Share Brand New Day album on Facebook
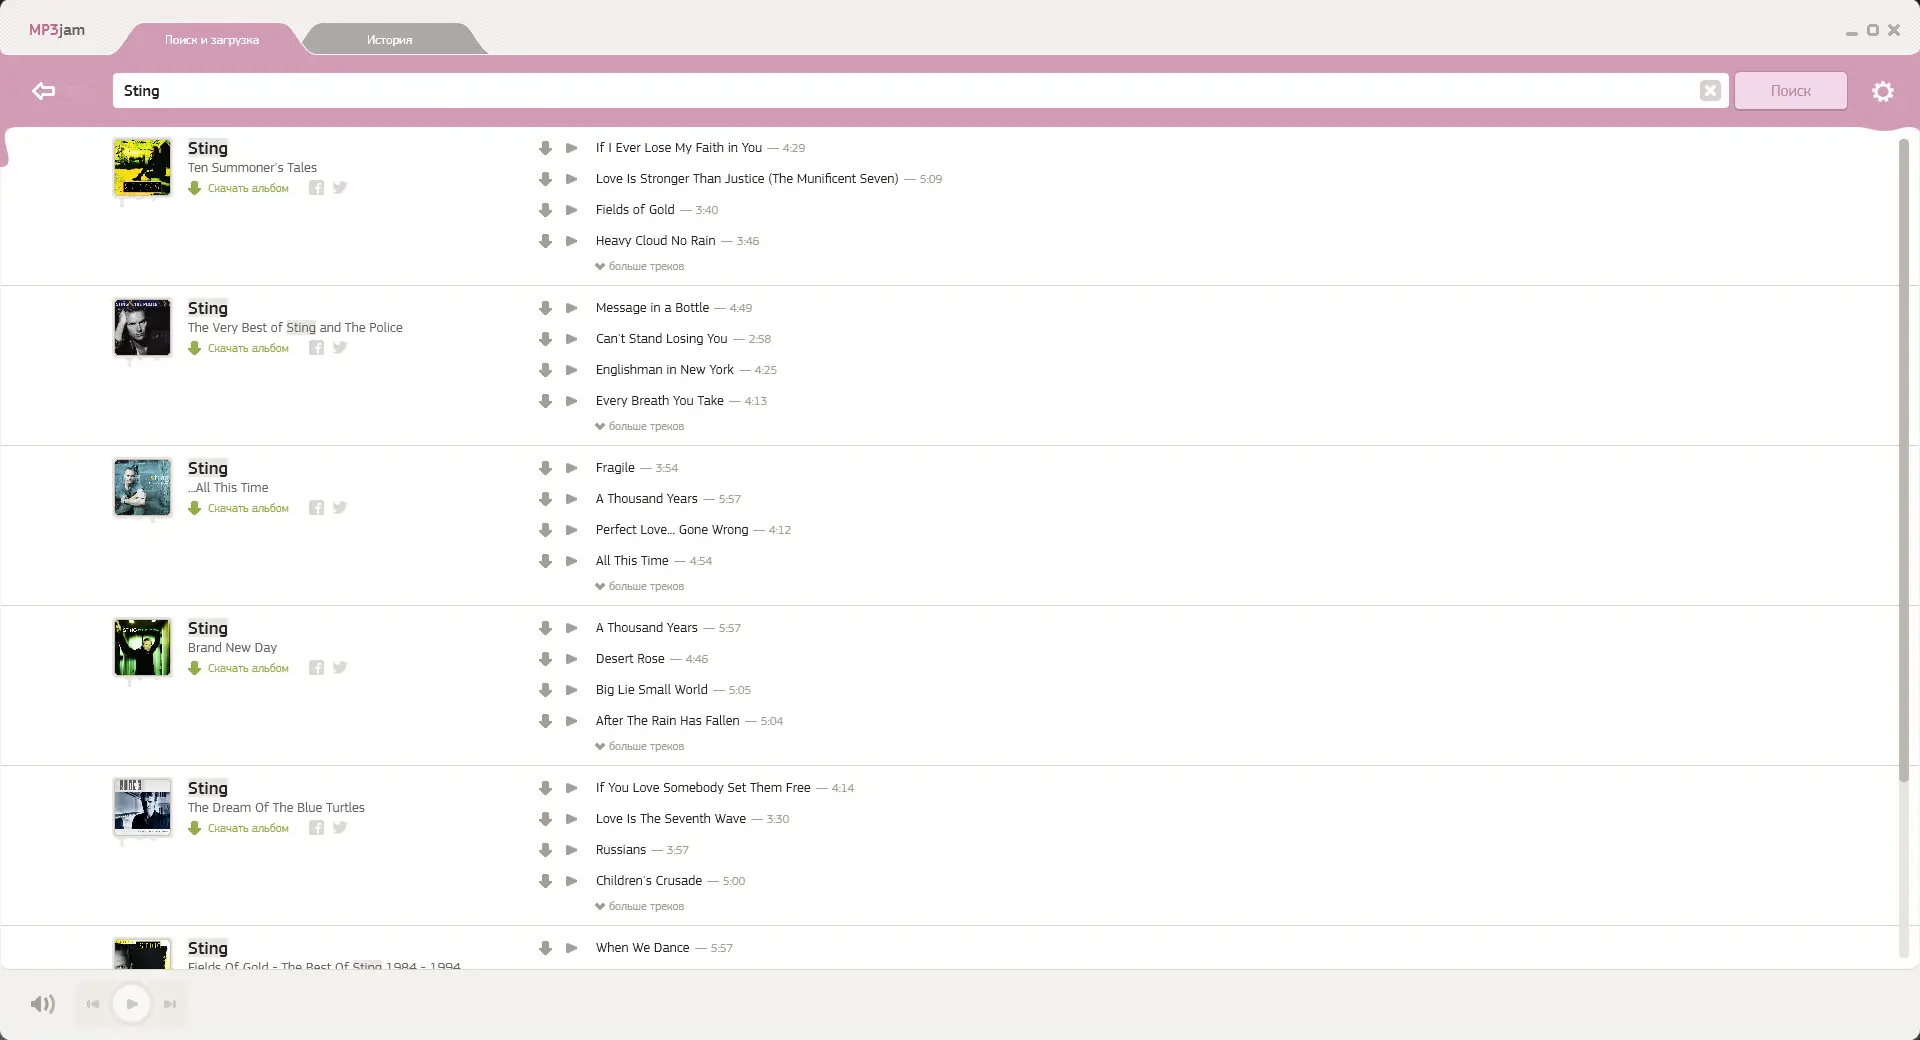The width and height of the screenshot is (1920, 1040). [x=316, y=668]
